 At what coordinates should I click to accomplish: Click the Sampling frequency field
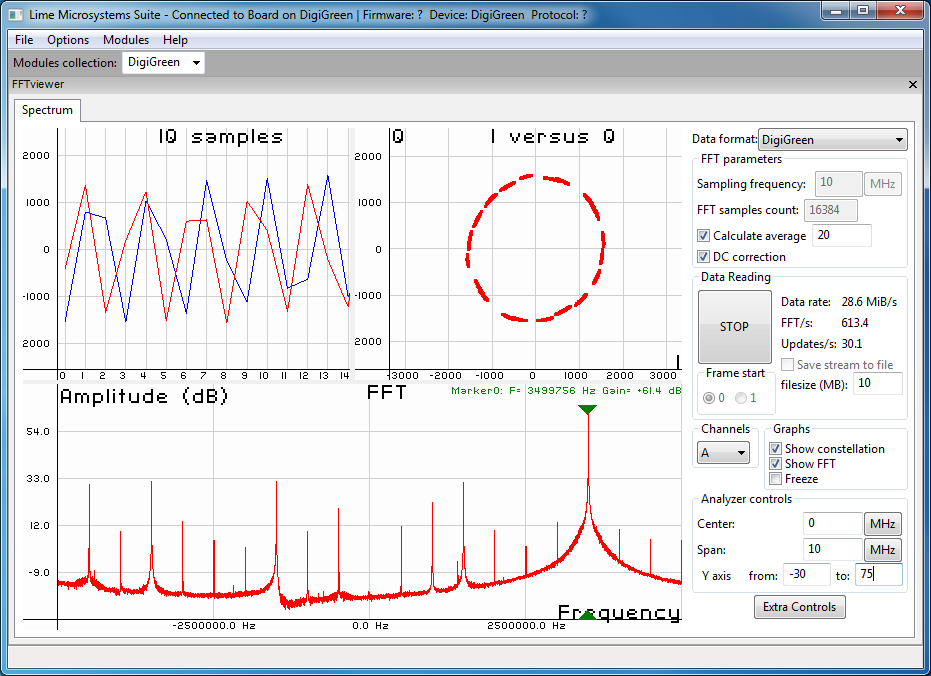(838, 183)
